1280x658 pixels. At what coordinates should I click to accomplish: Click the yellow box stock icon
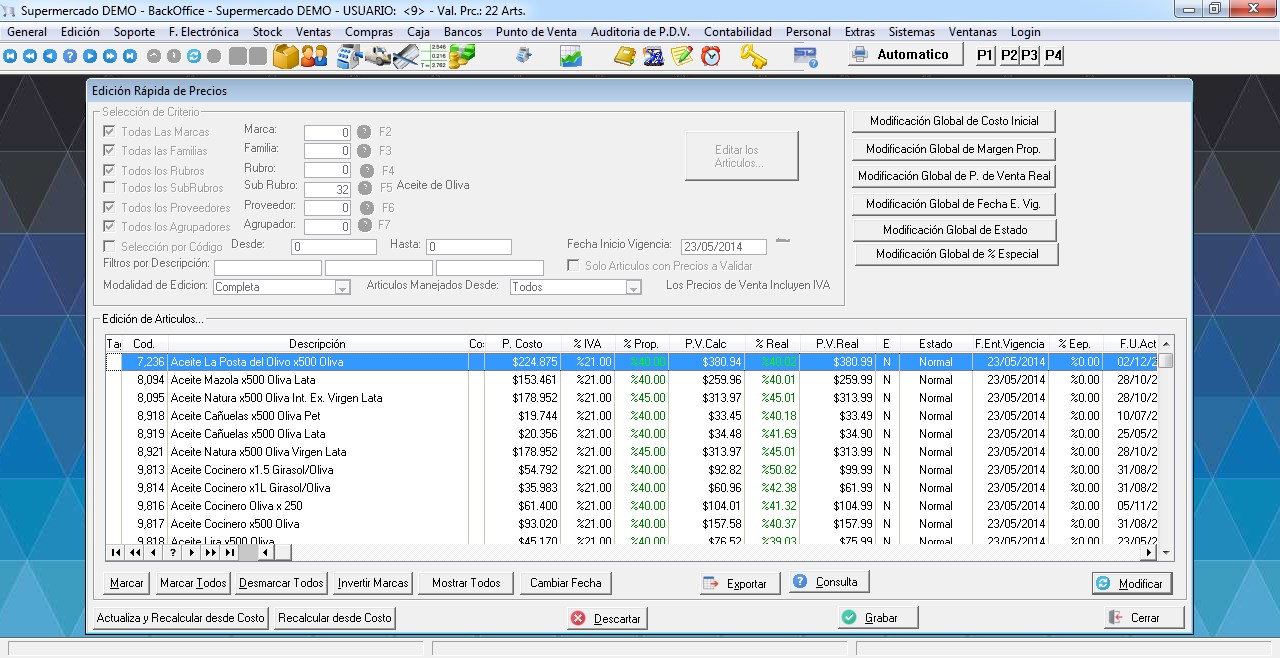point(286,56)
